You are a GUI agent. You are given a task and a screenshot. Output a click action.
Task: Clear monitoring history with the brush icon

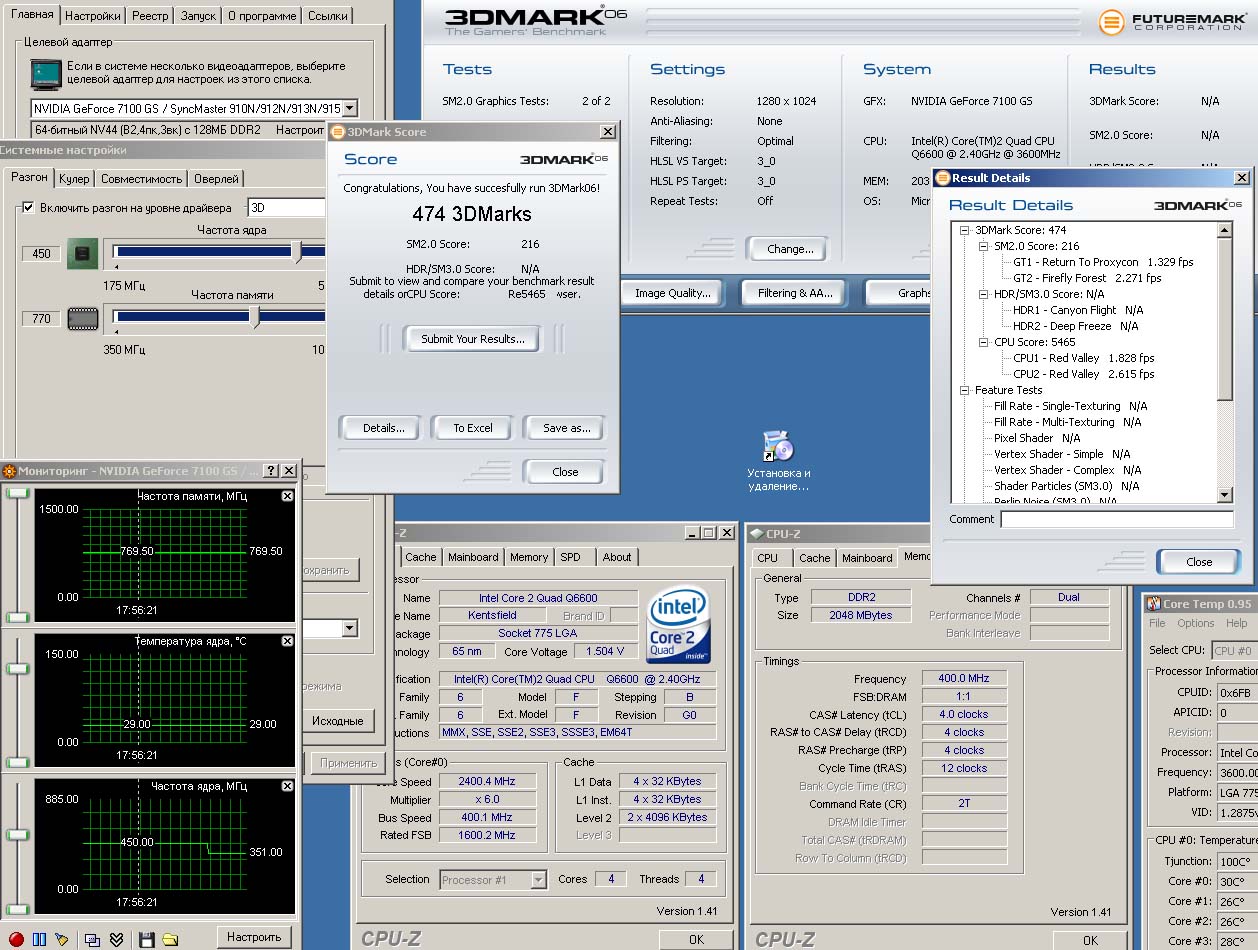tap(62, 939)
